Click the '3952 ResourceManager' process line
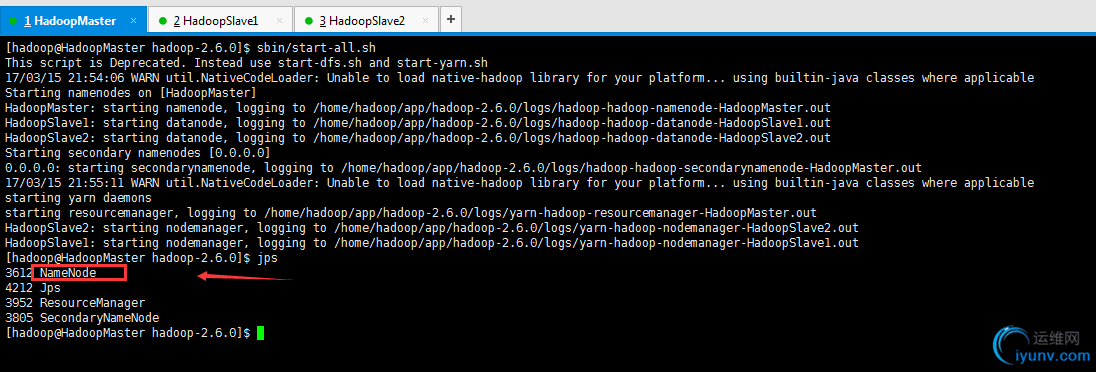The width and height of the screenshot is (1096, 372). point(75,303)
